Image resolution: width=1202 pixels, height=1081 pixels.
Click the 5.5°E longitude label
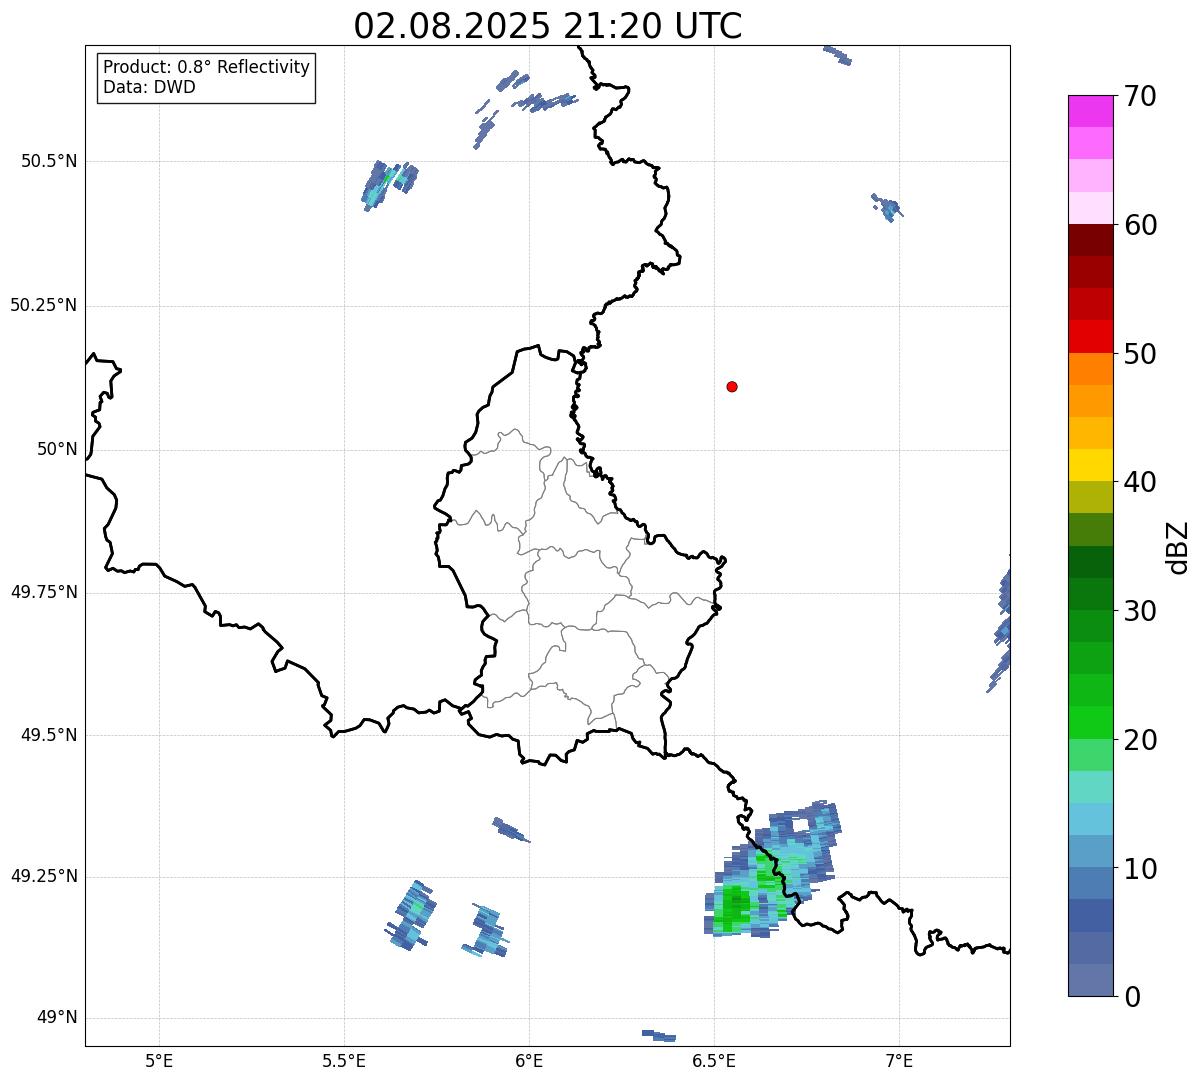[x=344, y=1060]
